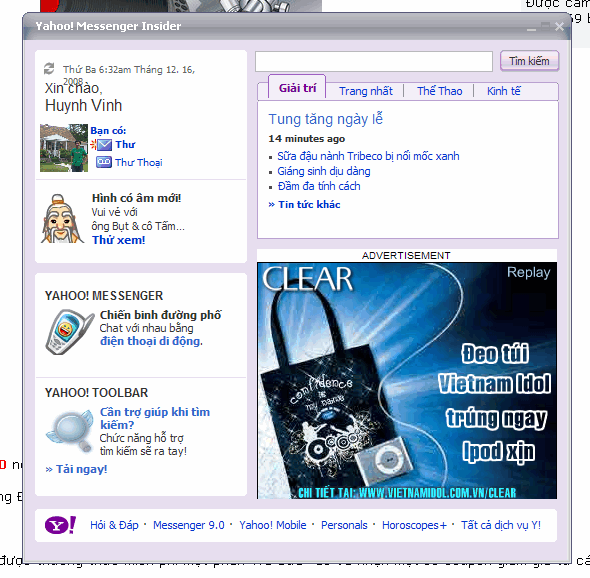Open the Sữa đậu nành Tribeco article

pyautogui.click(x=368, y=156)
